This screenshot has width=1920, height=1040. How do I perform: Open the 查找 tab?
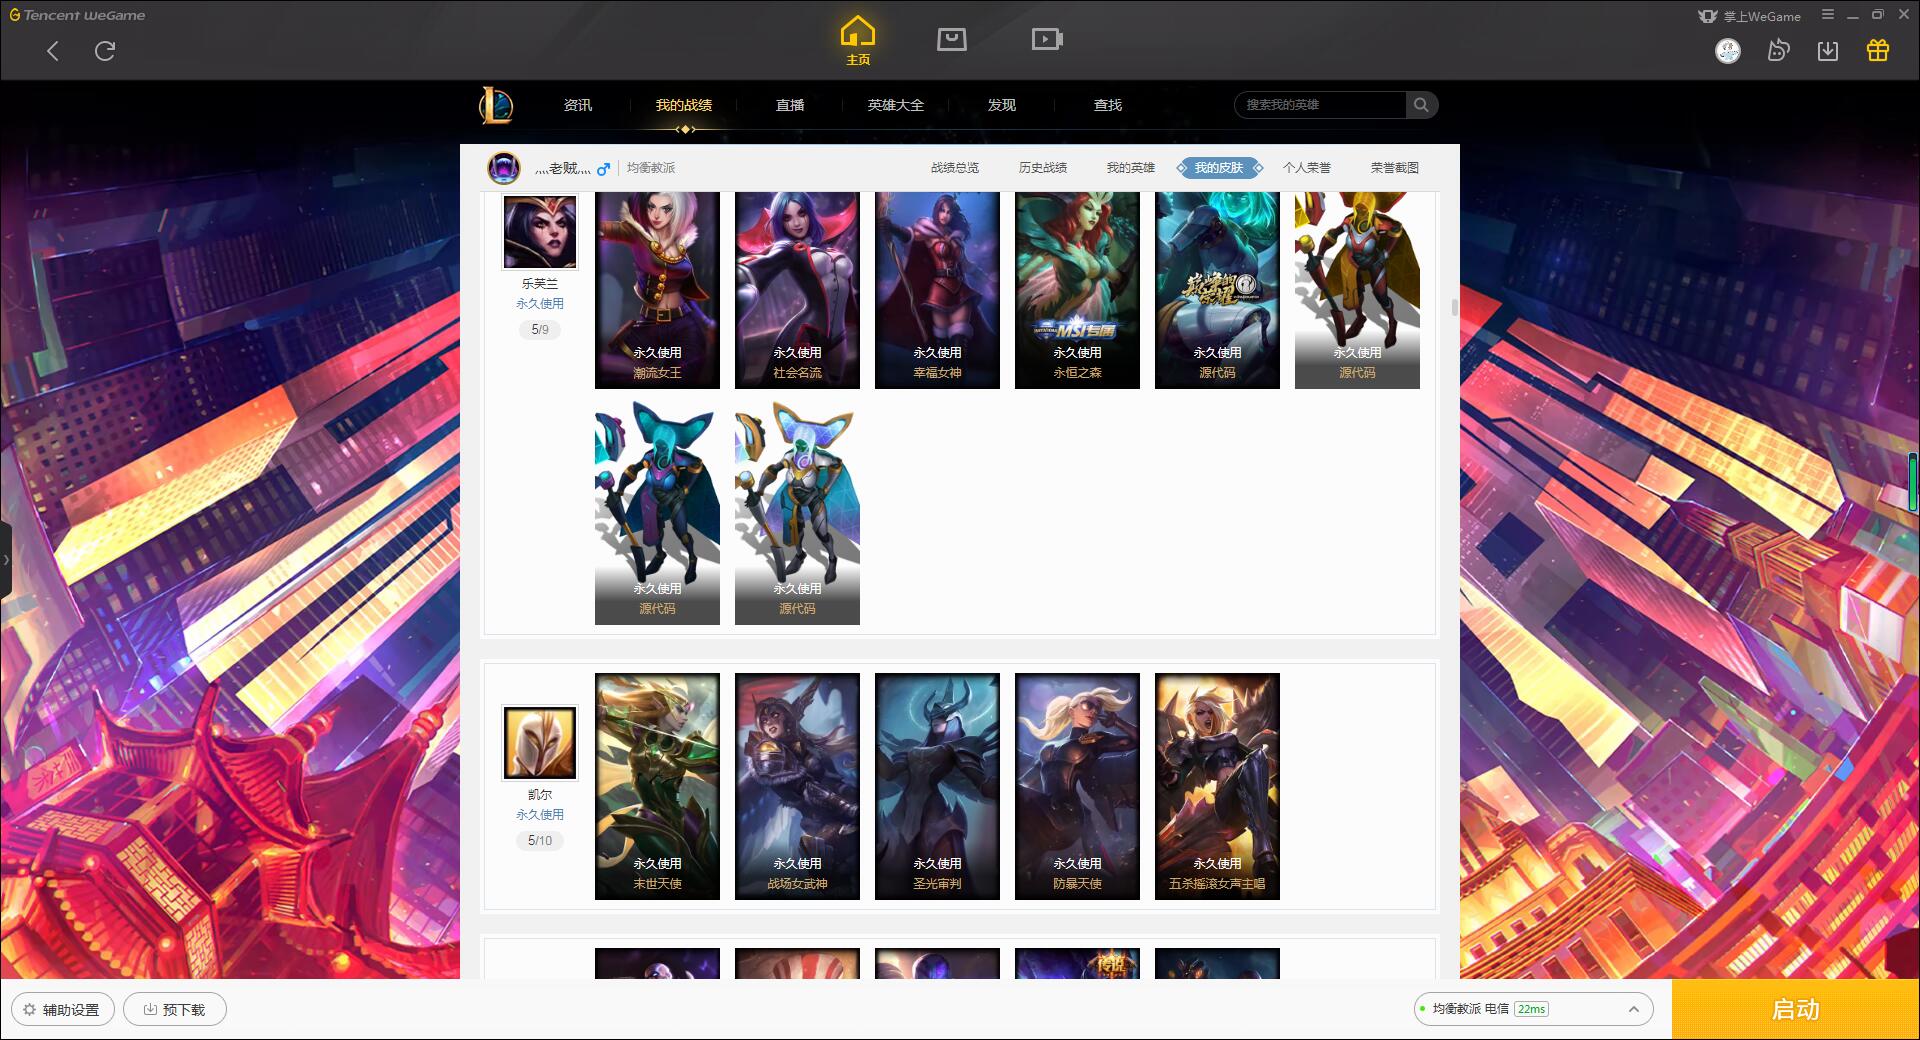pos(1108,105)
